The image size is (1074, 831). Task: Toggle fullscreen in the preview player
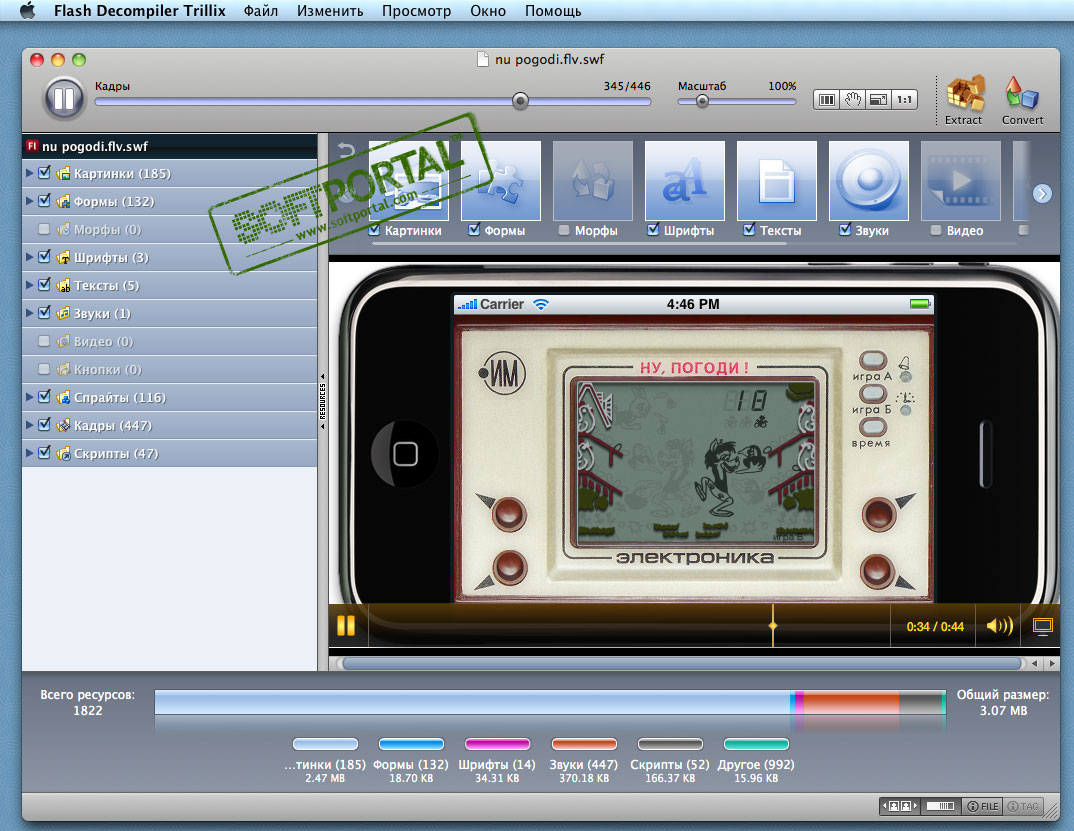1042,626
